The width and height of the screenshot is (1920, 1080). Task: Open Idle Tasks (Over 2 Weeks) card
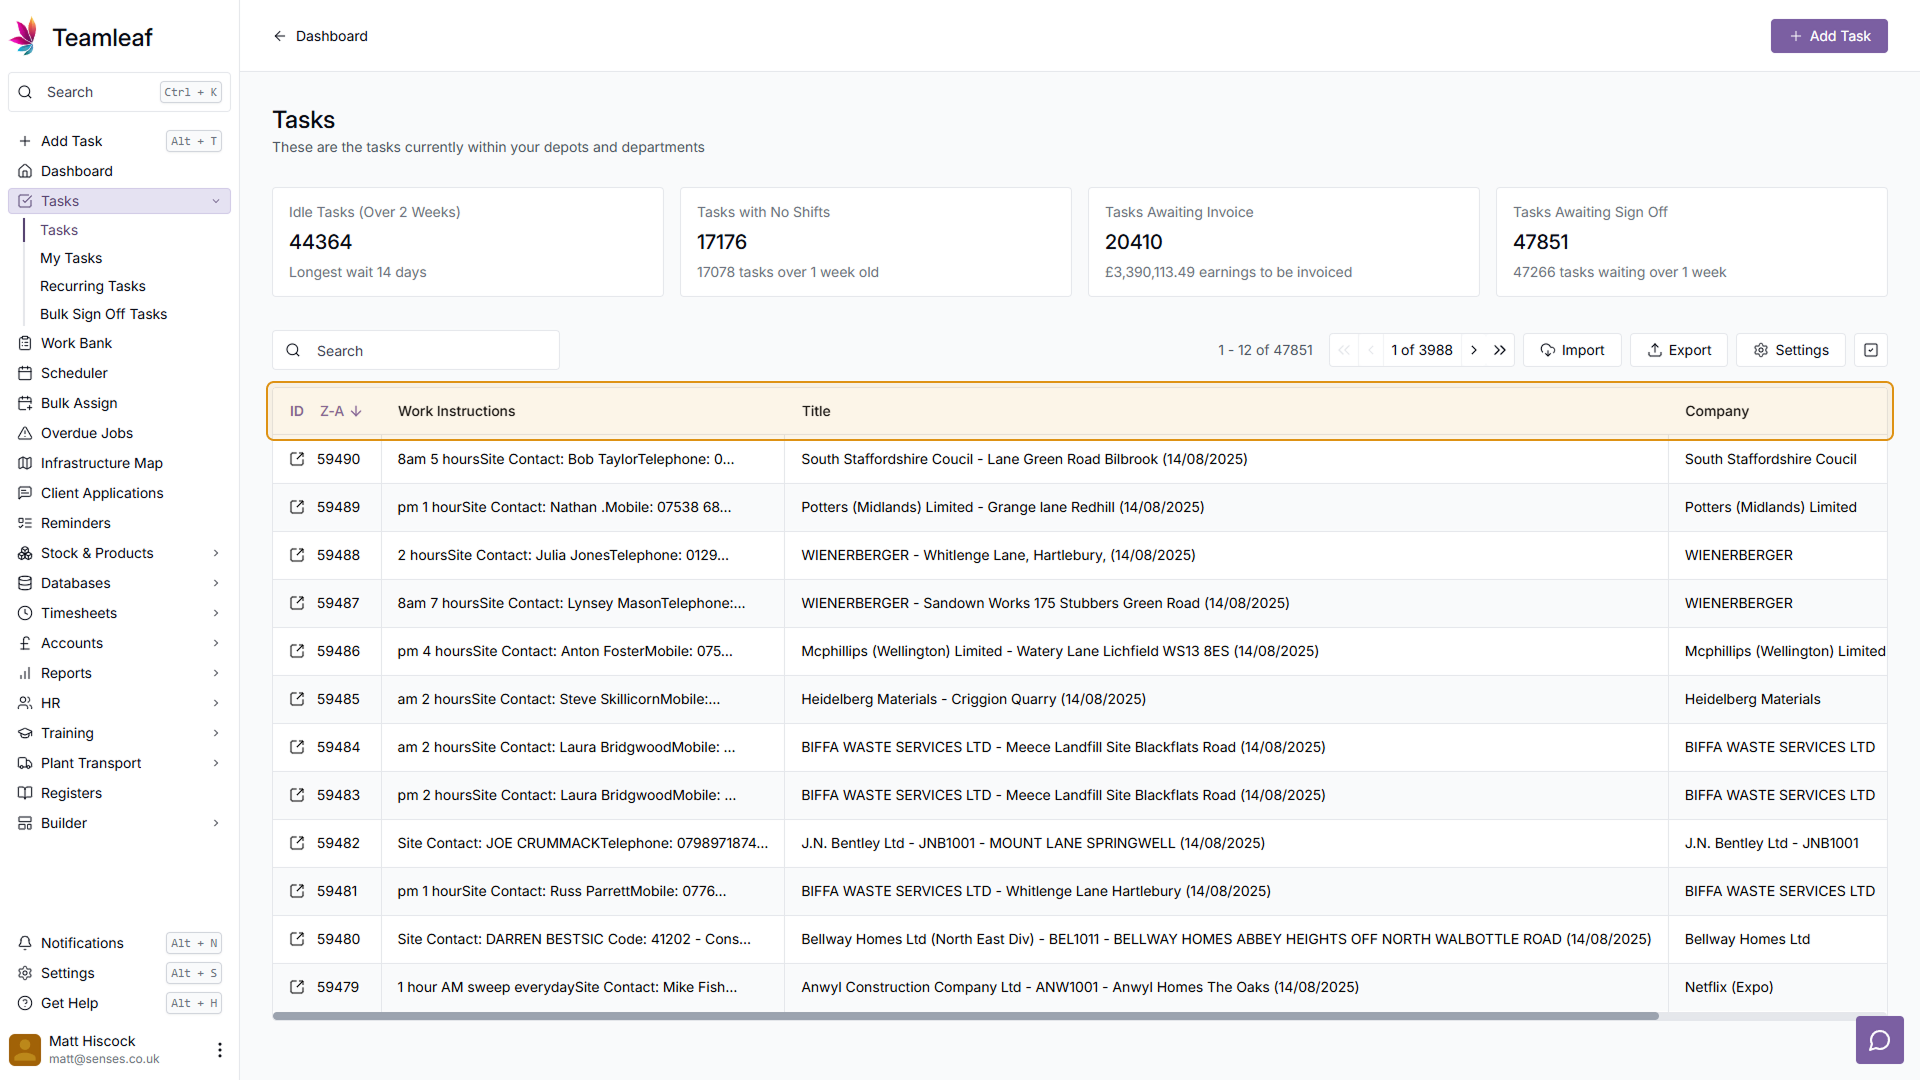(x=468, y=242)
